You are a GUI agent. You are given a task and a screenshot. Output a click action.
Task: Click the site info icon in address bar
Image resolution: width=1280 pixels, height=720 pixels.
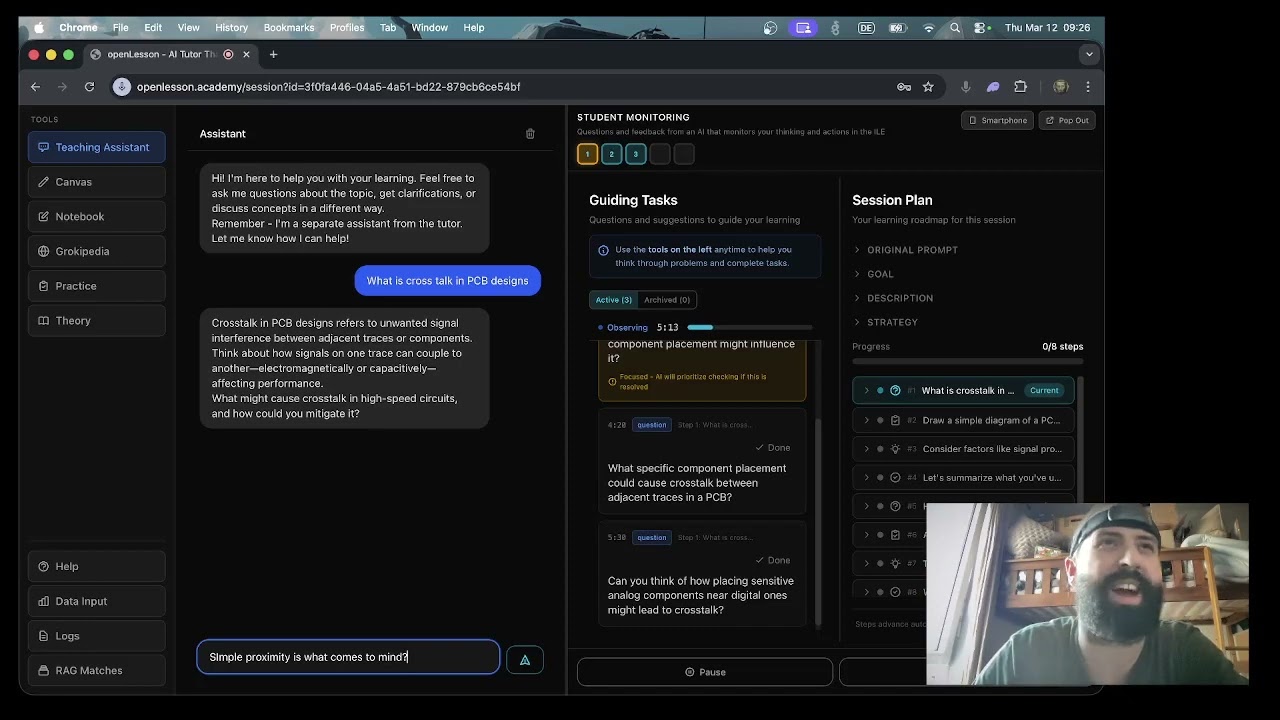pyautogui.click(x=122, y=87)
